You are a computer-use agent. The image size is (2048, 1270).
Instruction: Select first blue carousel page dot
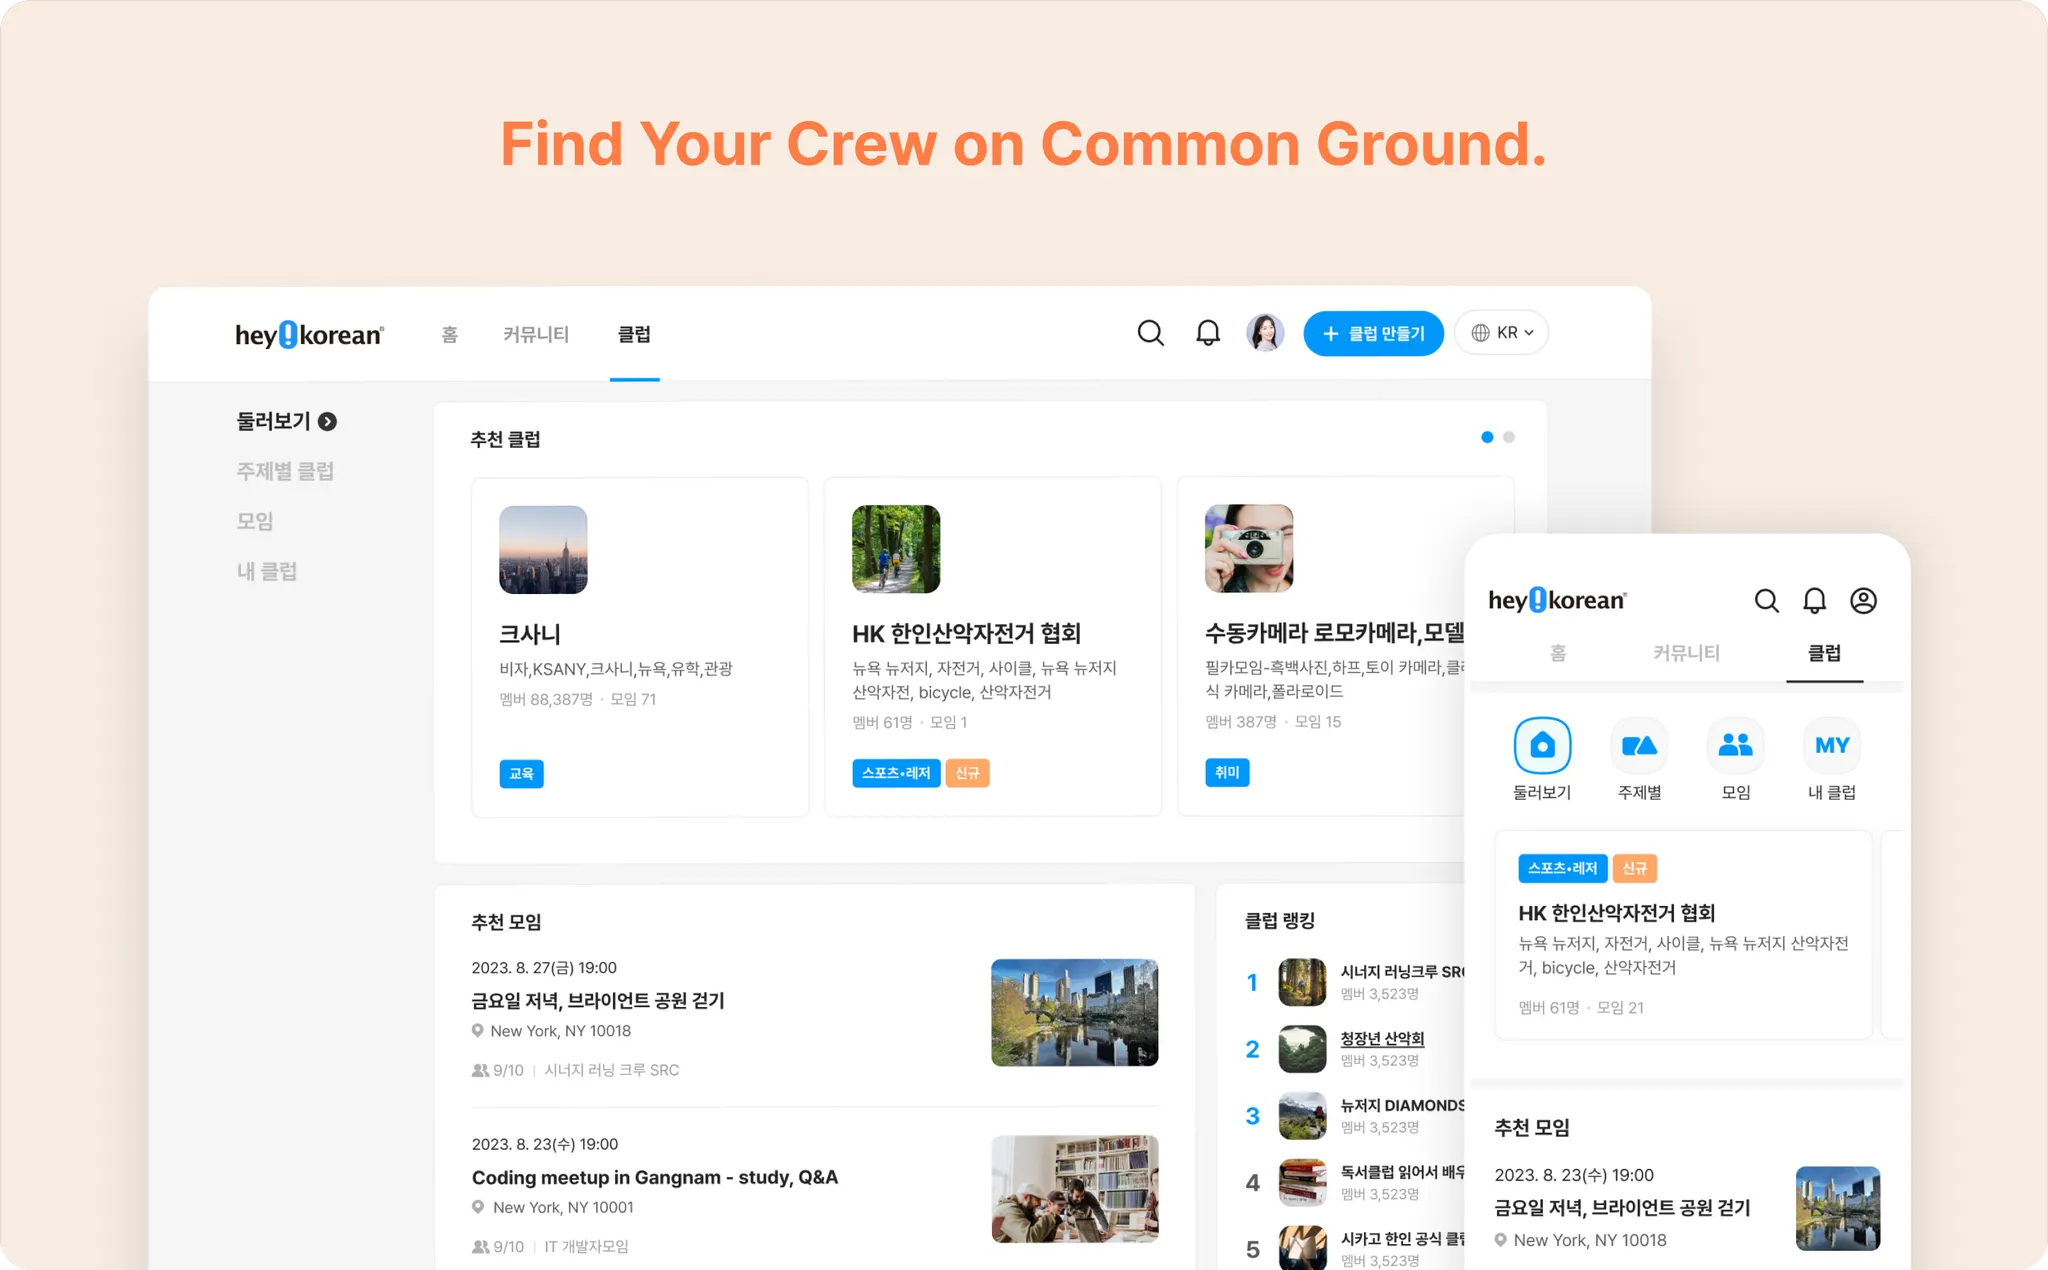[1487, 437]
